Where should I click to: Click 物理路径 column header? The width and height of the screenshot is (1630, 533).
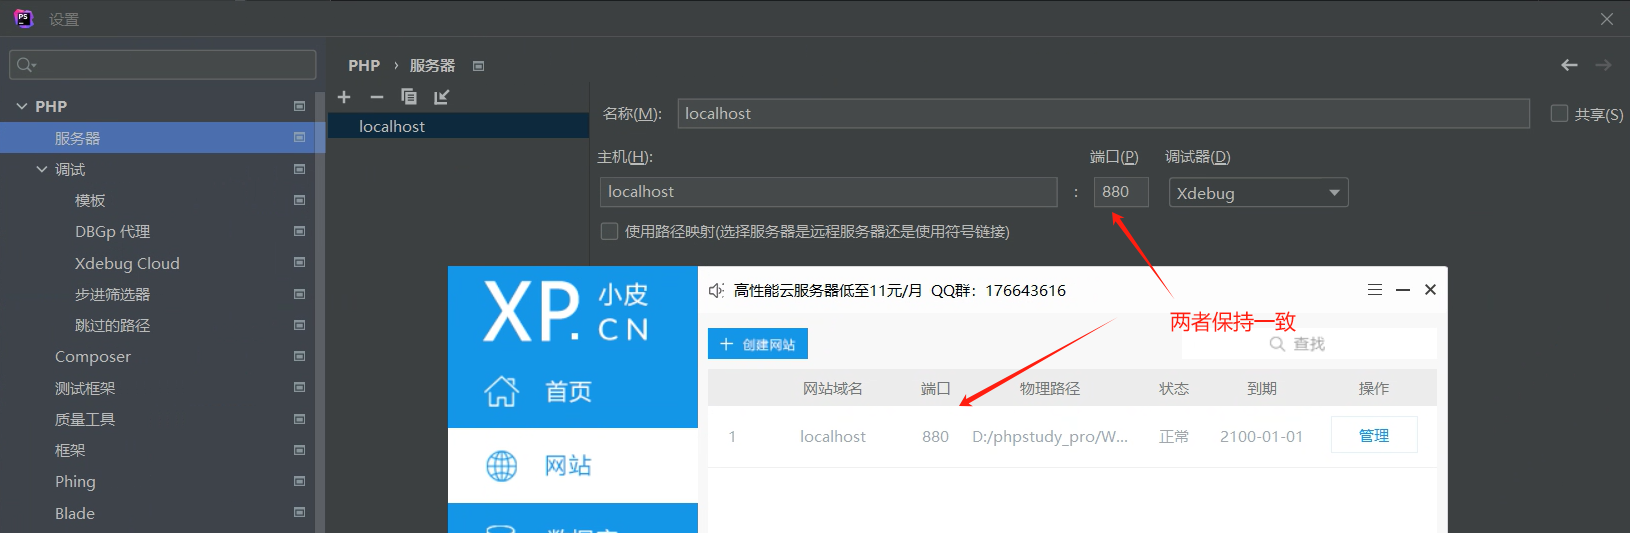(x=1050, y=388)
